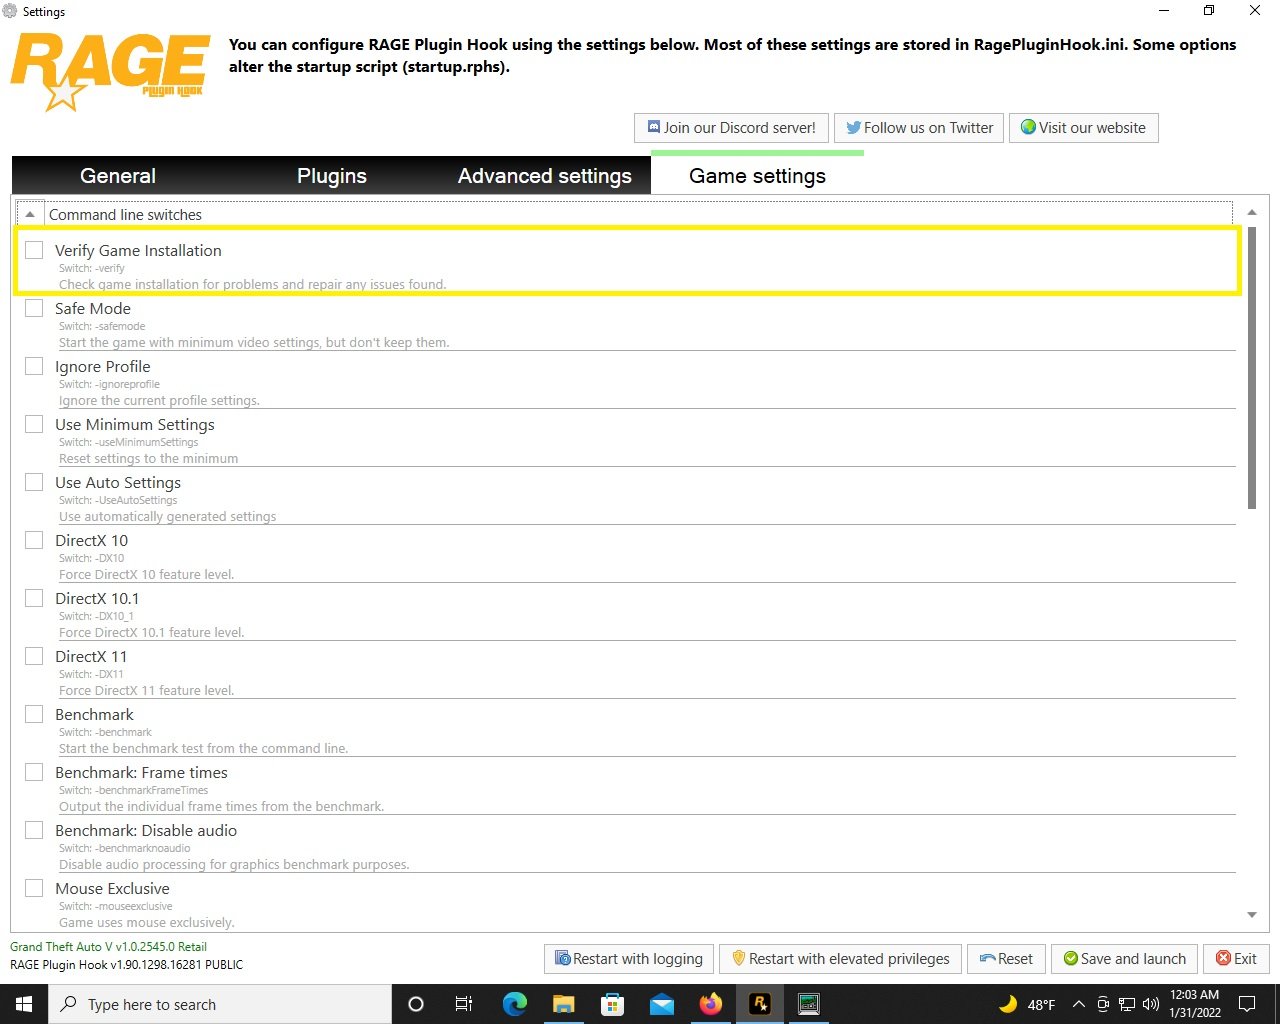This screenshot has height=1024, width=1280.
Task: Click the 'Switch: -benchmarkFrameTimes' text
Action: pyautogui.click(x=133, y=790)
